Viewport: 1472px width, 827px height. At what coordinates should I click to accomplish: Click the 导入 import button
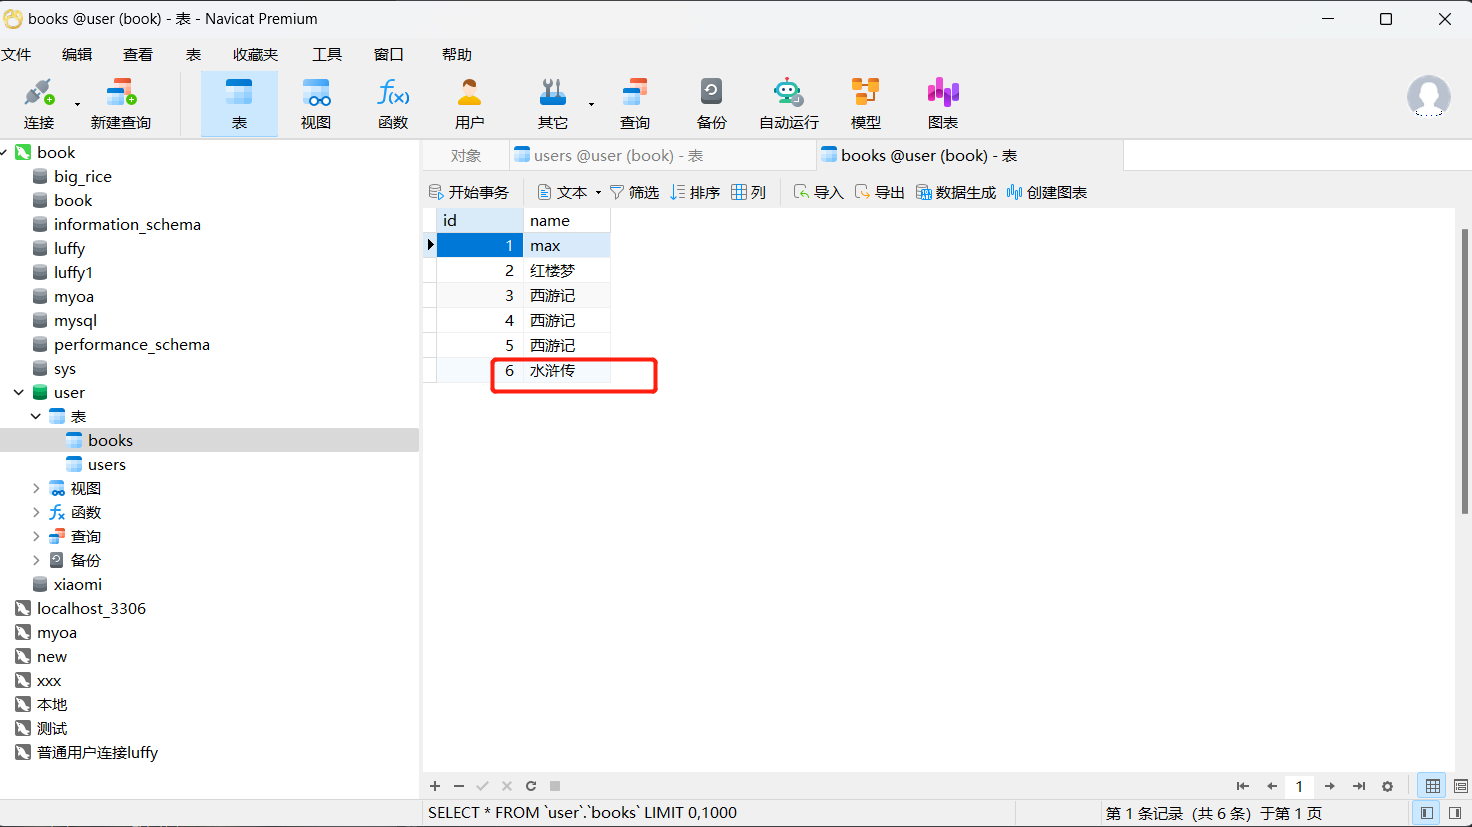click(x=819, y=192)
